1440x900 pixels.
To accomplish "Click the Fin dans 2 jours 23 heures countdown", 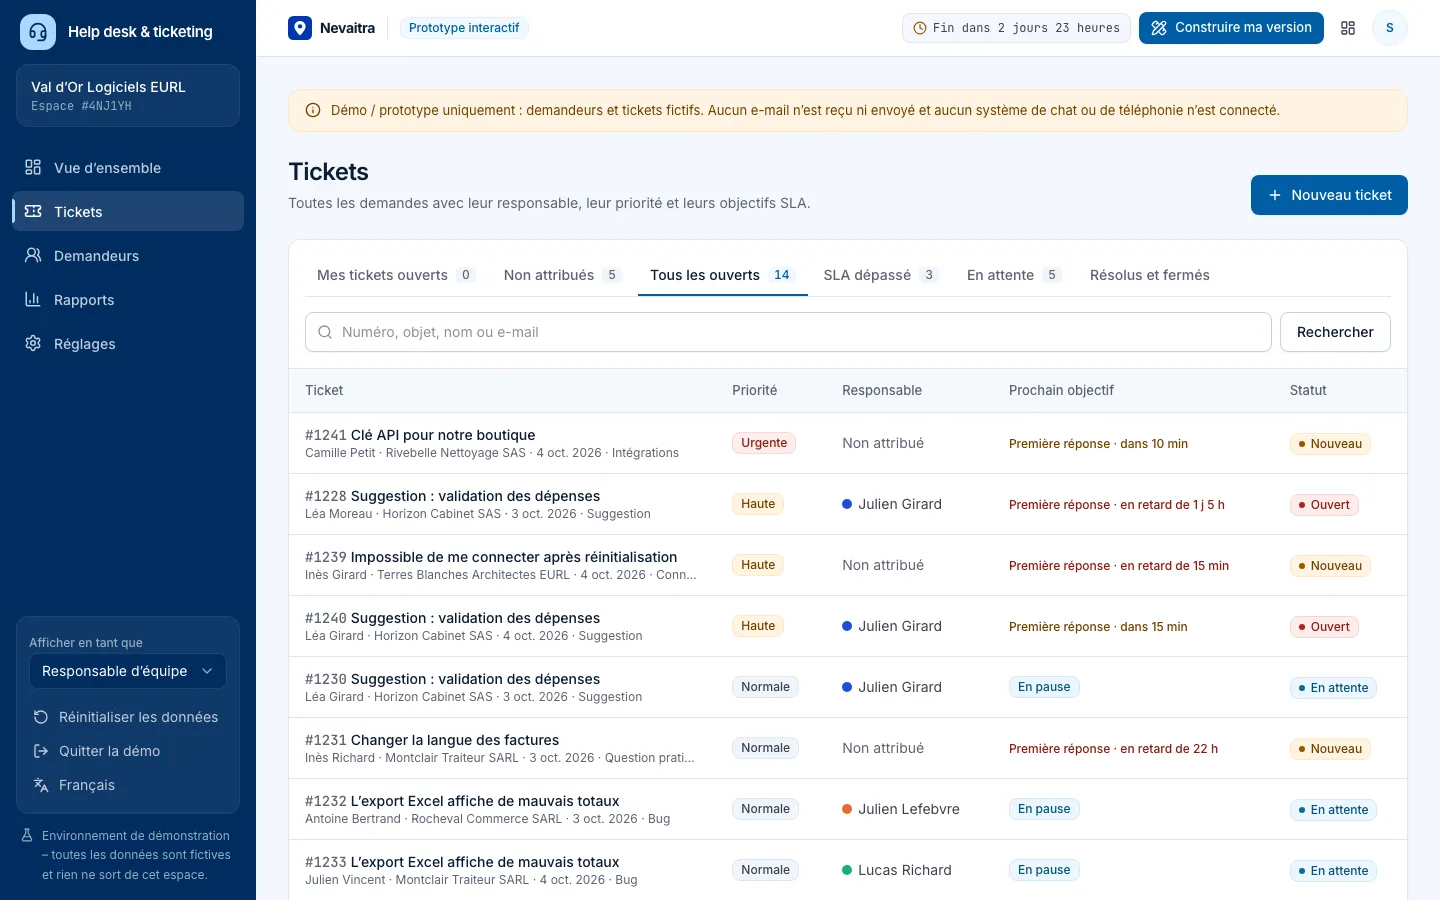I will [x=1016, y=28].
